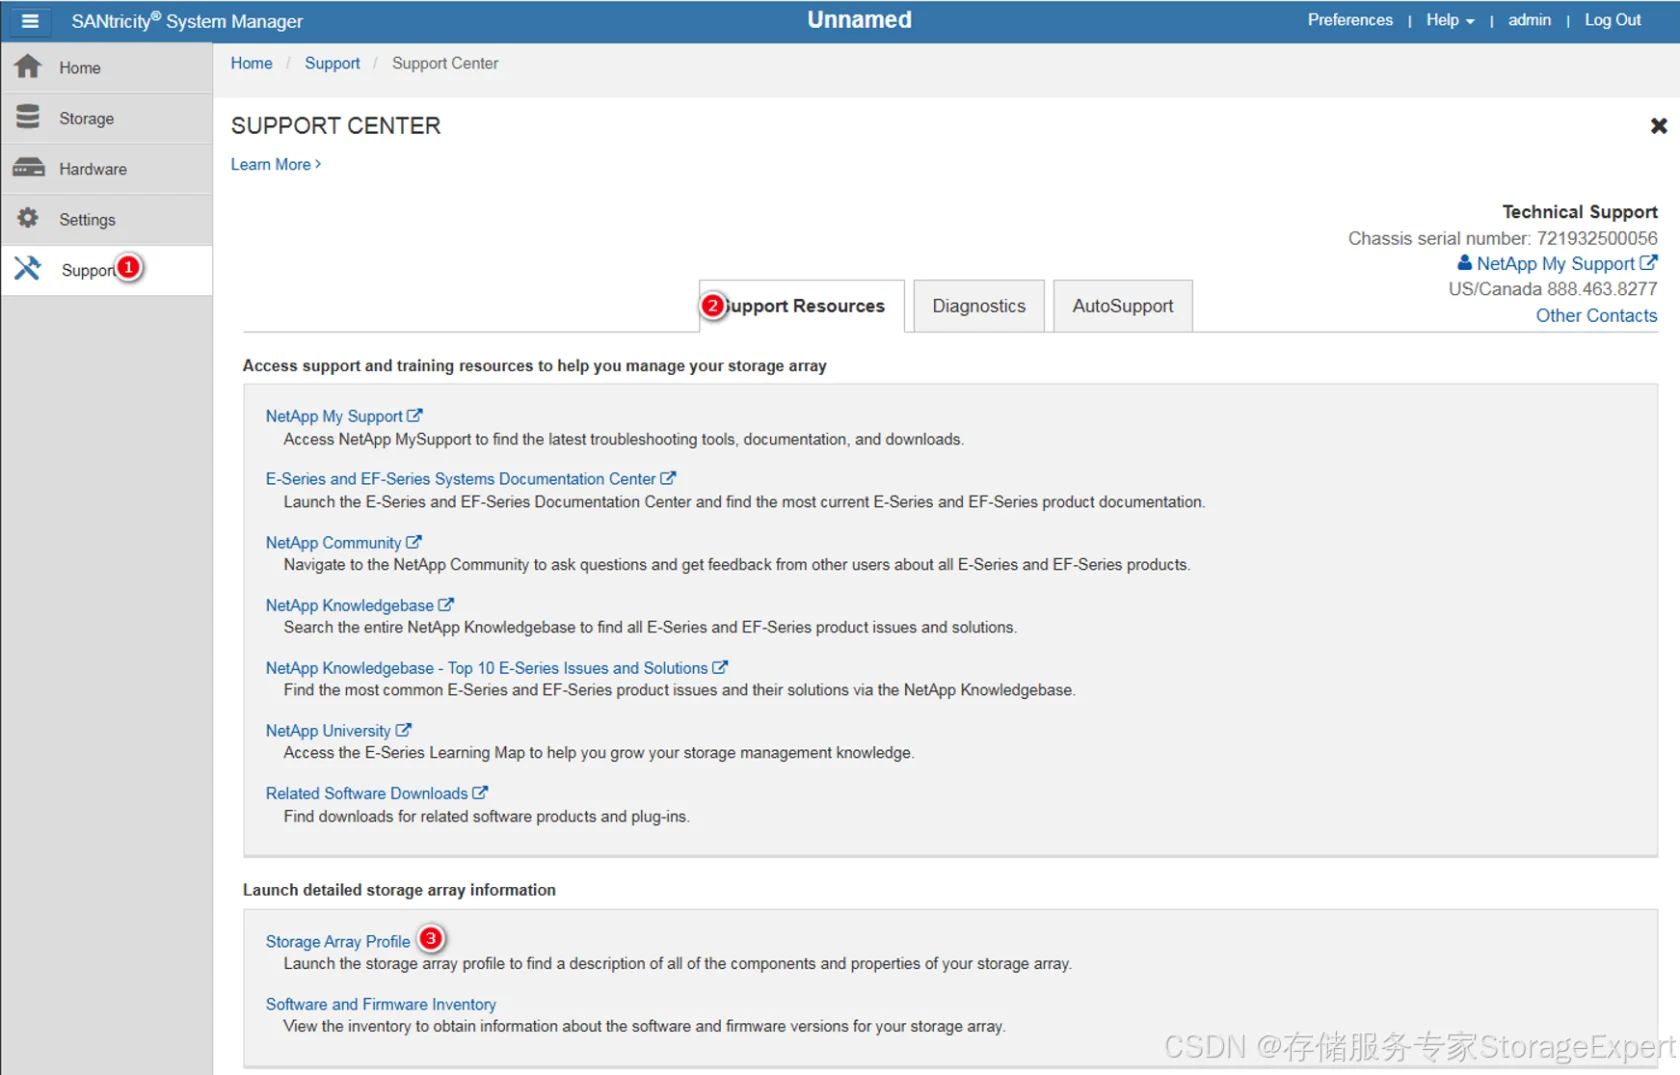
Task: Switch to the AutoSupport tab
Action: click(x=1123, y=306)
